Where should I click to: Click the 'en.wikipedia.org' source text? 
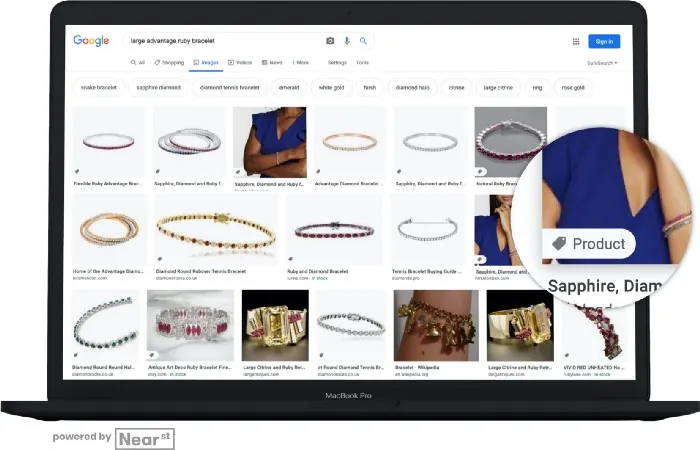pos(410,374)
